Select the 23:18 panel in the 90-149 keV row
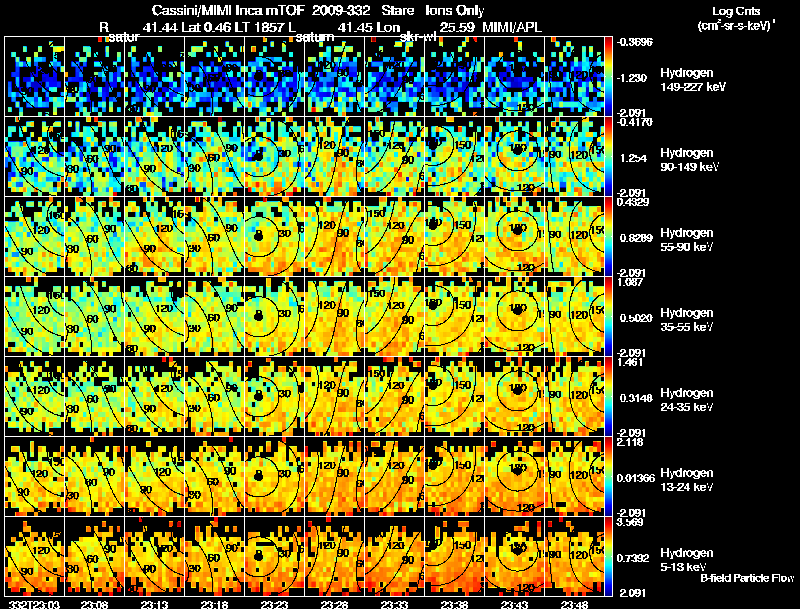The width and height of the screenshot is (800, 609). click(x=214, y=156)
